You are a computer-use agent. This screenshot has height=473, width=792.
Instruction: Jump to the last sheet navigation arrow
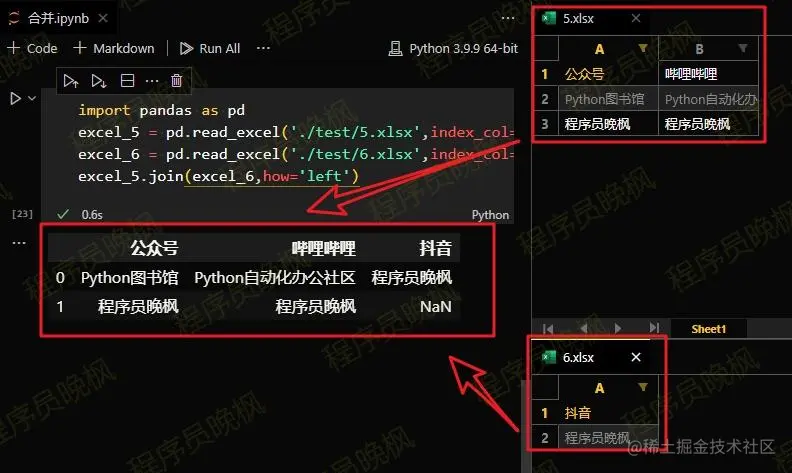tap(654, 328)
